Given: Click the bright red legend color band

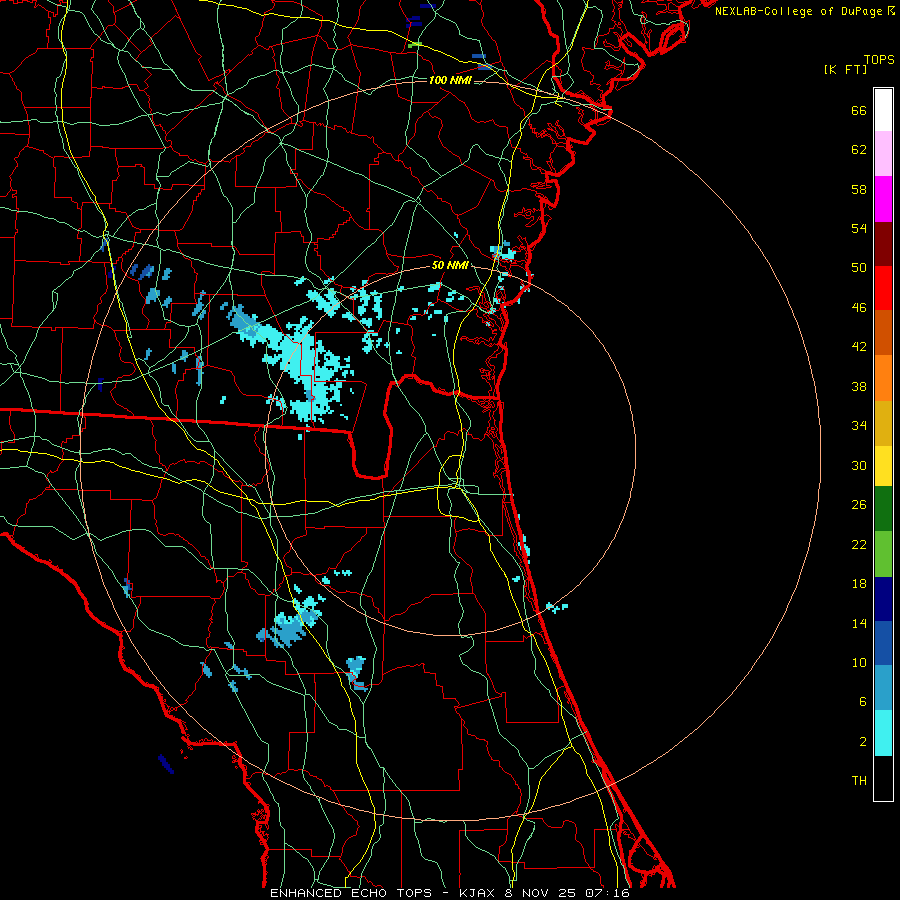Looking at the screenshot, I should click(883, 288).
